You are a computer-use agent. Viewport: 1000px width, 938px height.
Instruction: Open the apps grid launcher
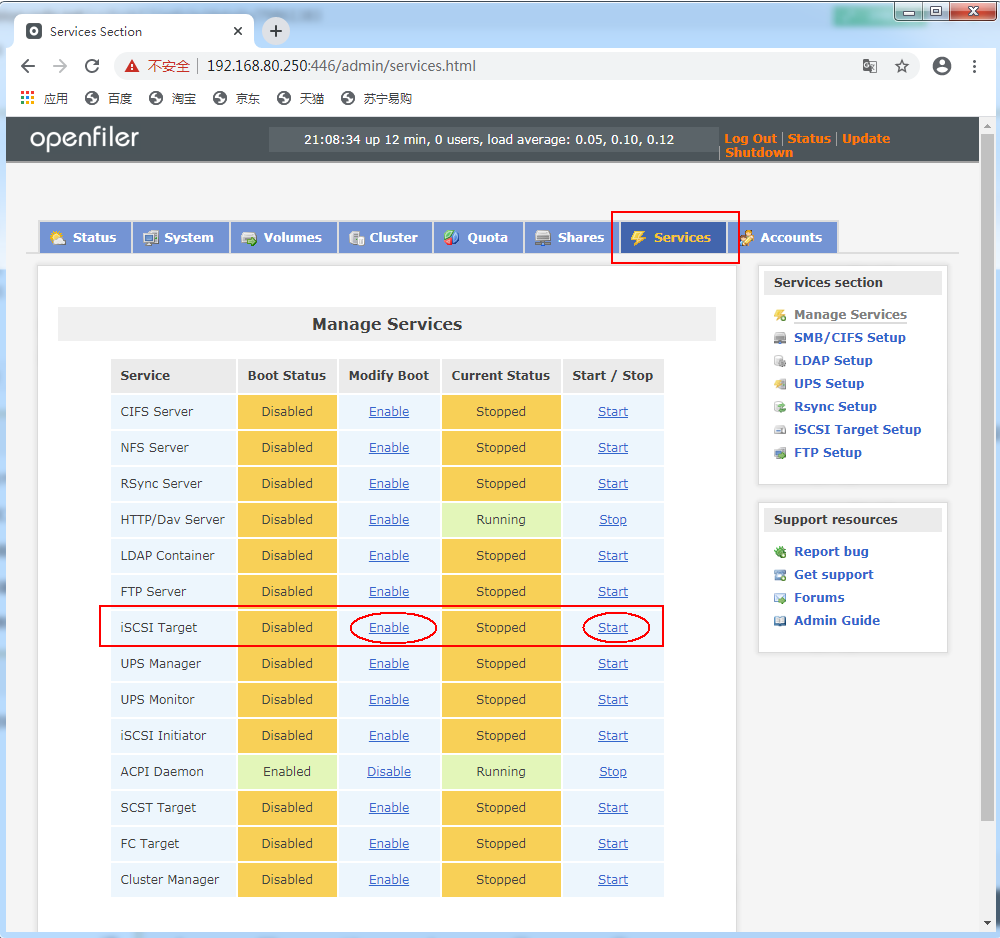coord(26,97)
